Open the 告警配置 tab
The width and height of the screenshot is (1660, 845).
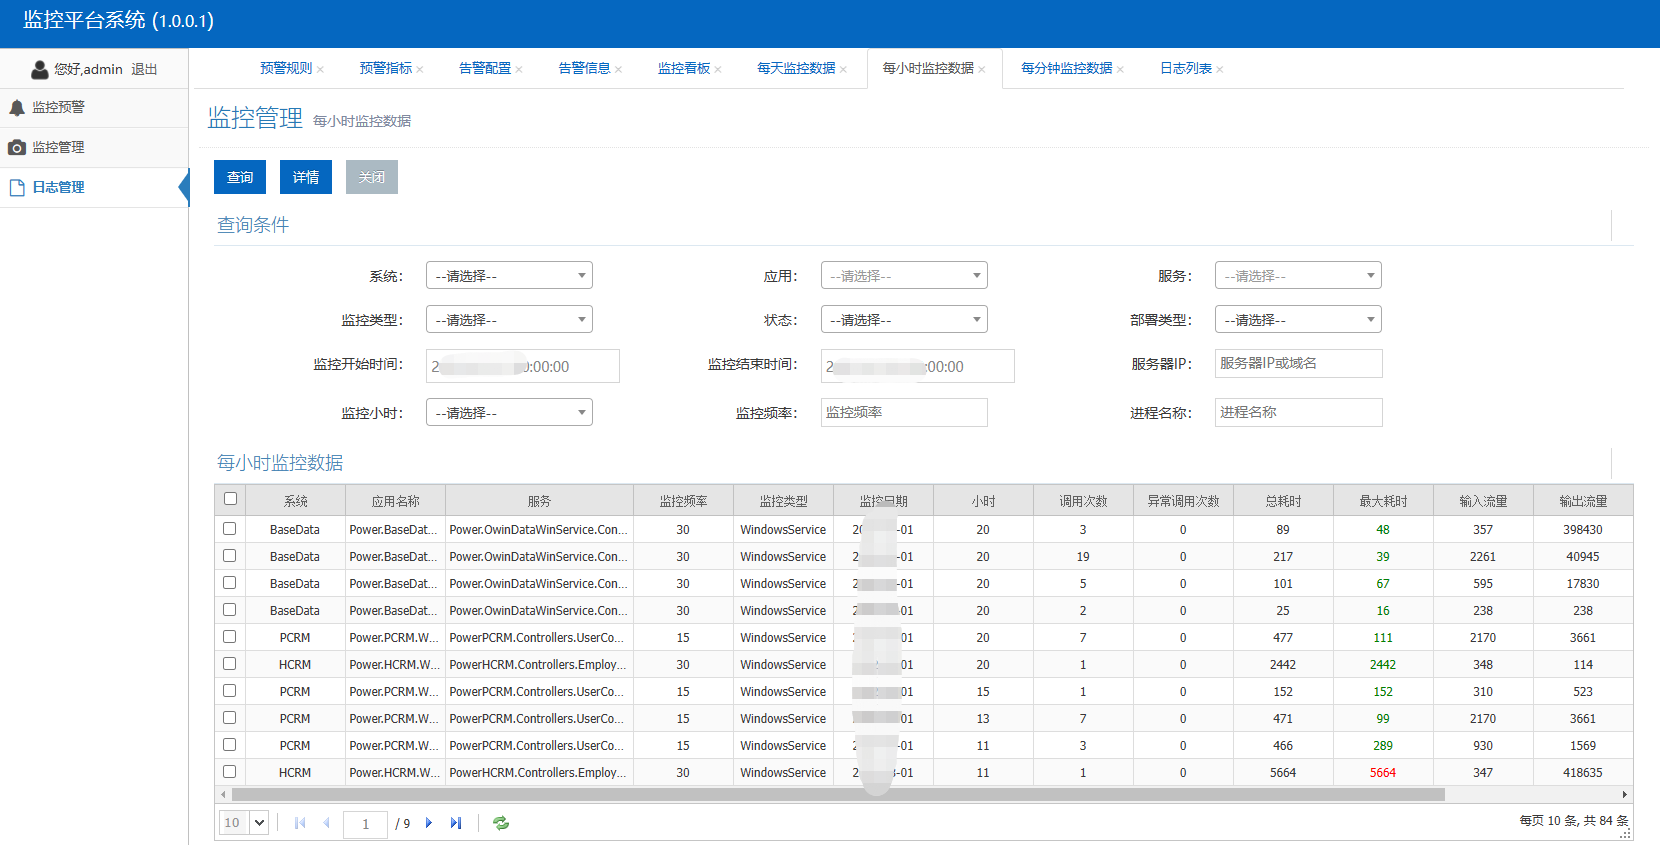coord(485,69)
